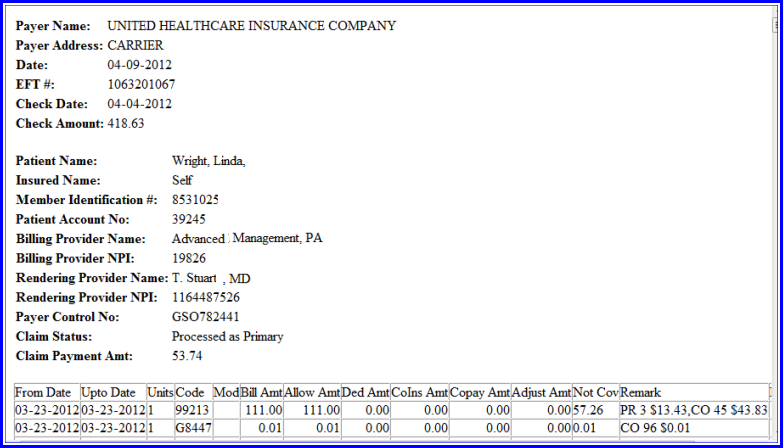Image resolution: width=783 pixels, height=448 pixels.
Task: Click the Billing Provider Name value
Action: (247, 239)
